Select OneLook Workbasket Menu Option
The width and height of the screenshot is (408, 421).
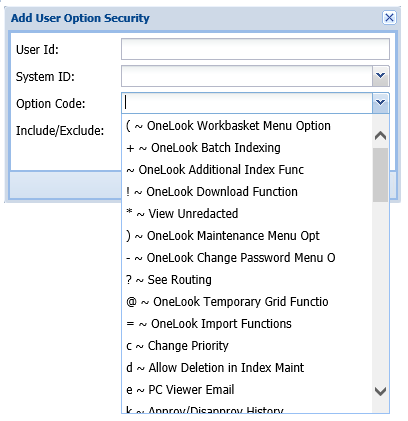pos(247,126)
